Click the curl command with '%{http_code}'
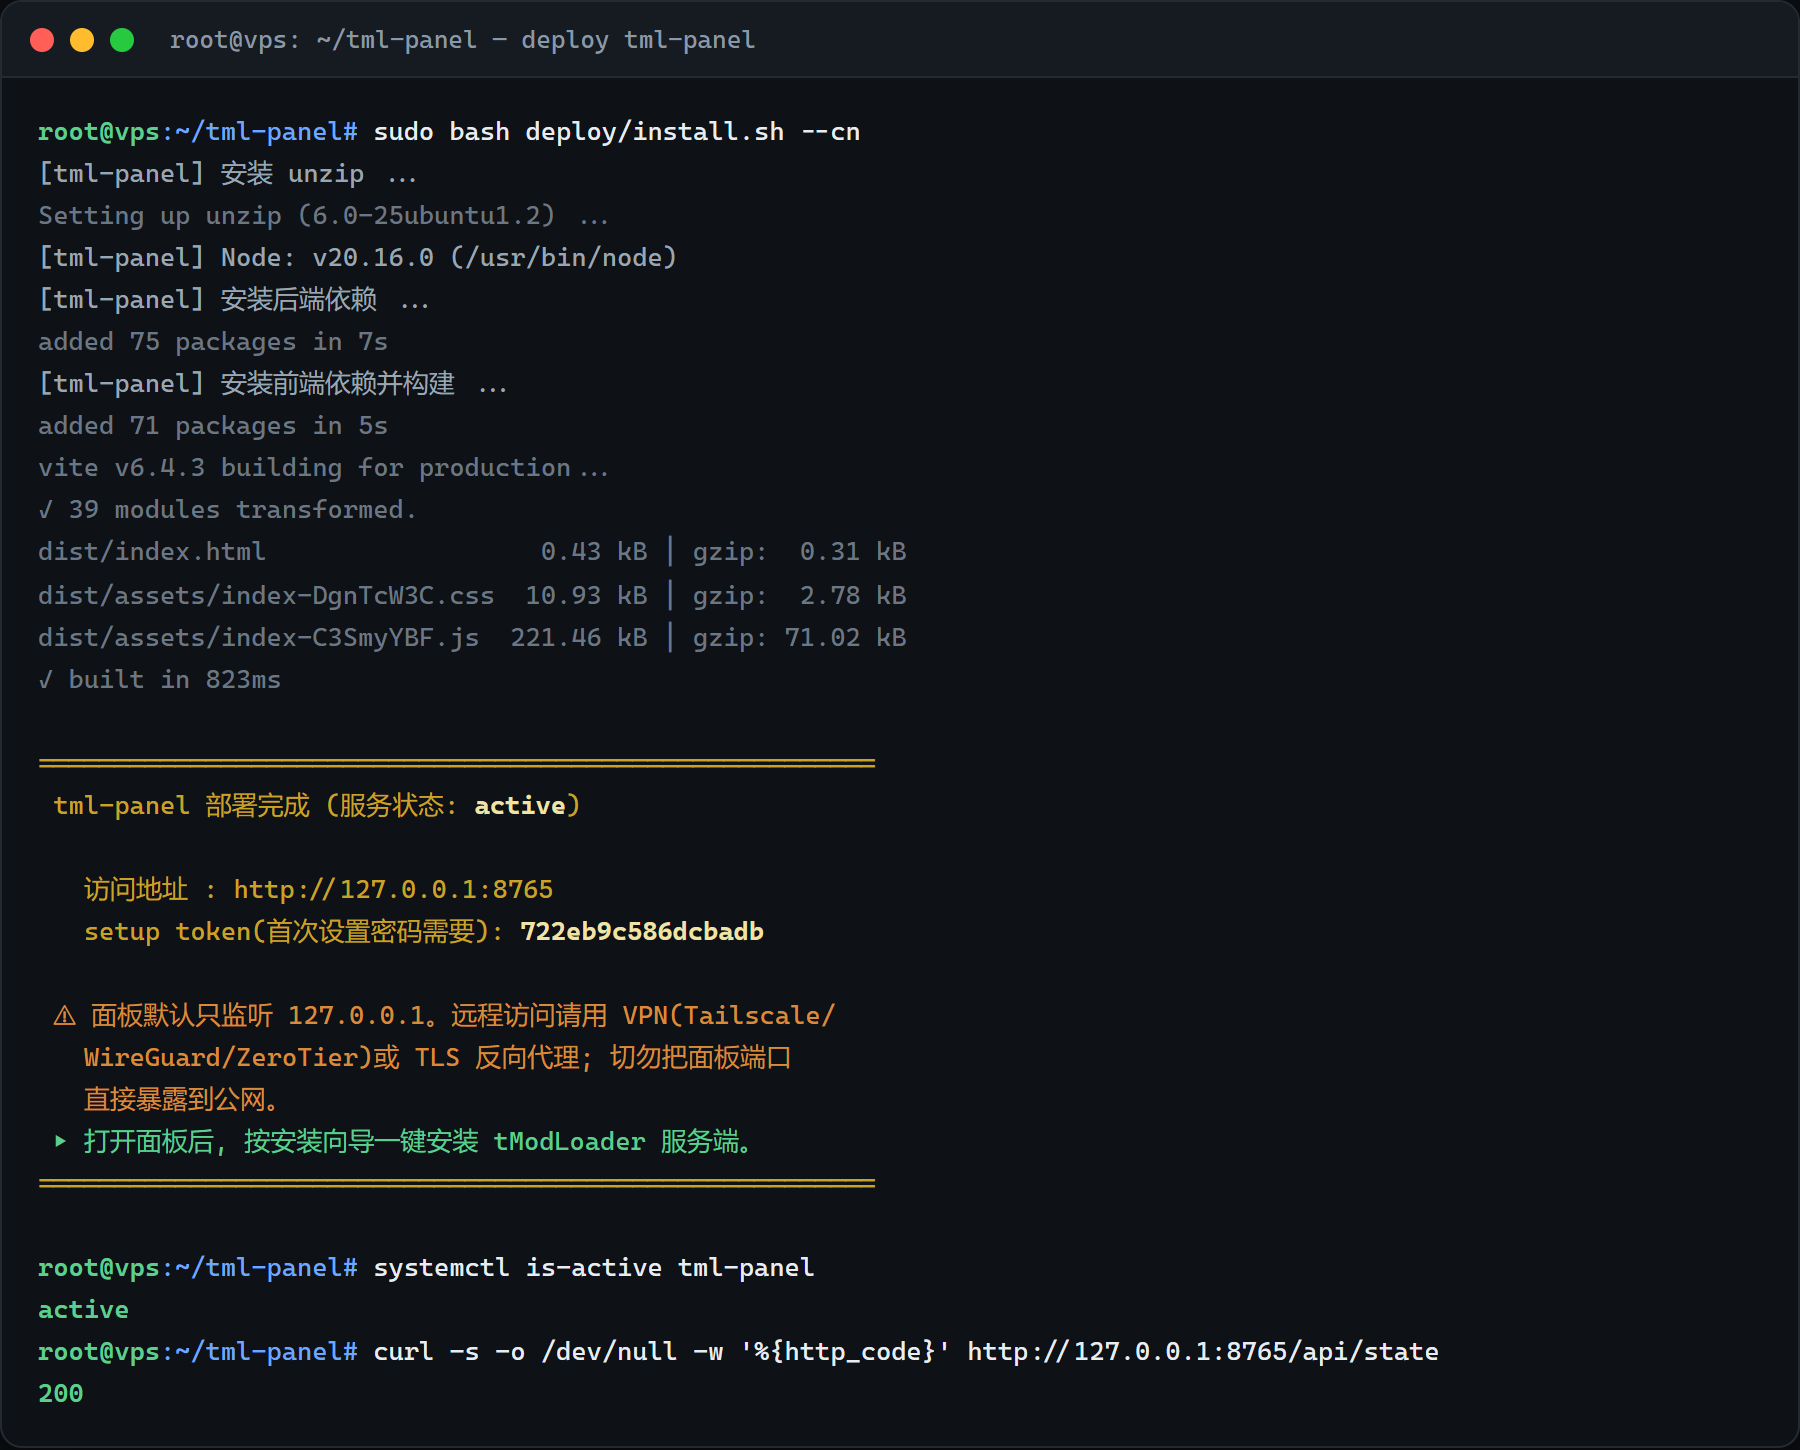Screen dimensions: 1800x1450 pos(906,1352)
